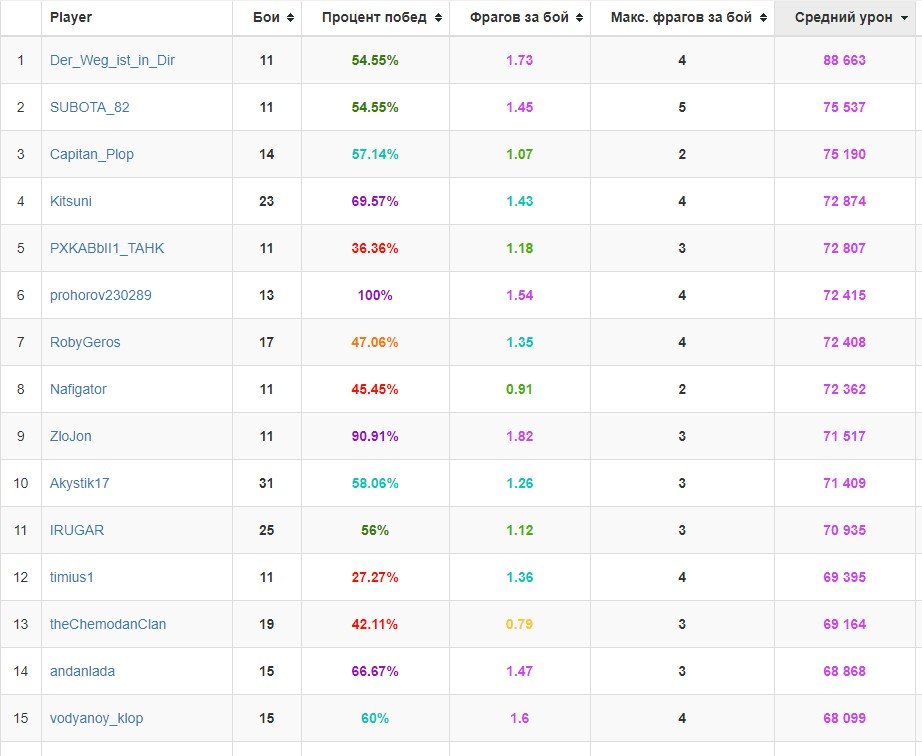Open player SUBOTA_82 profile
Screen dimensions: 922x756
(89, 108)
